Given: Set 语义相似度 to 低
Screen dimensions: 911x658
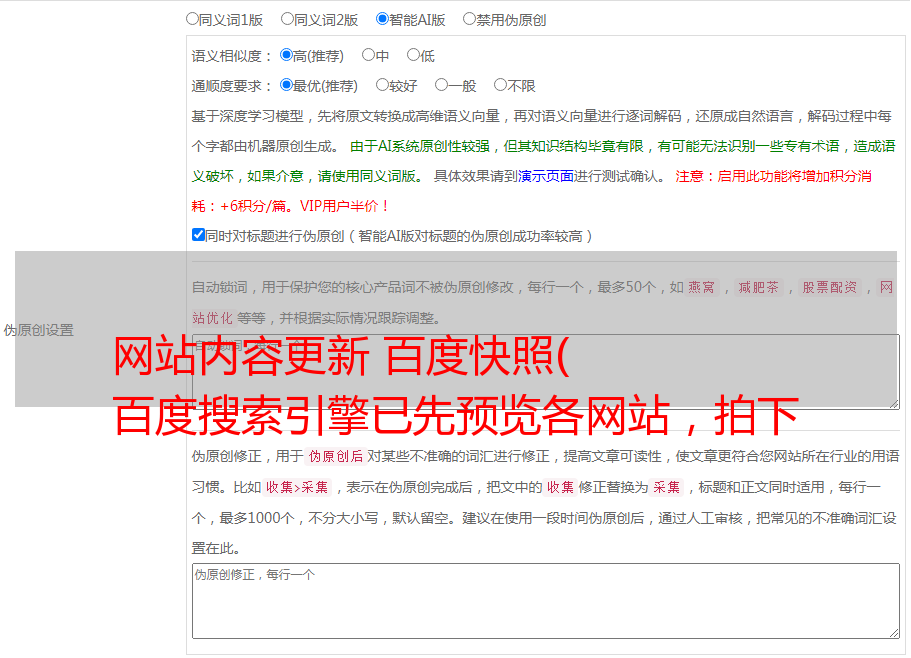Looking at the screenshot, I should tap(413, 56).
